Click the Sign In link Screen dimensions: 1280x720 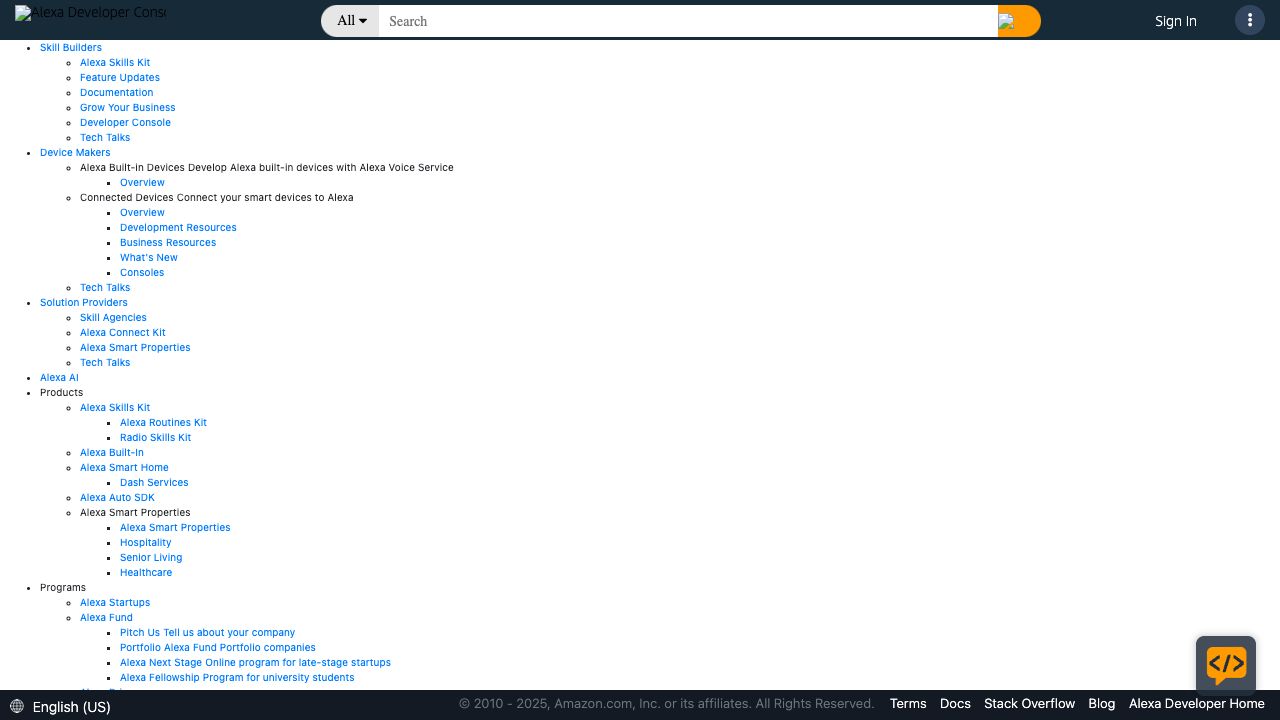1175,21
